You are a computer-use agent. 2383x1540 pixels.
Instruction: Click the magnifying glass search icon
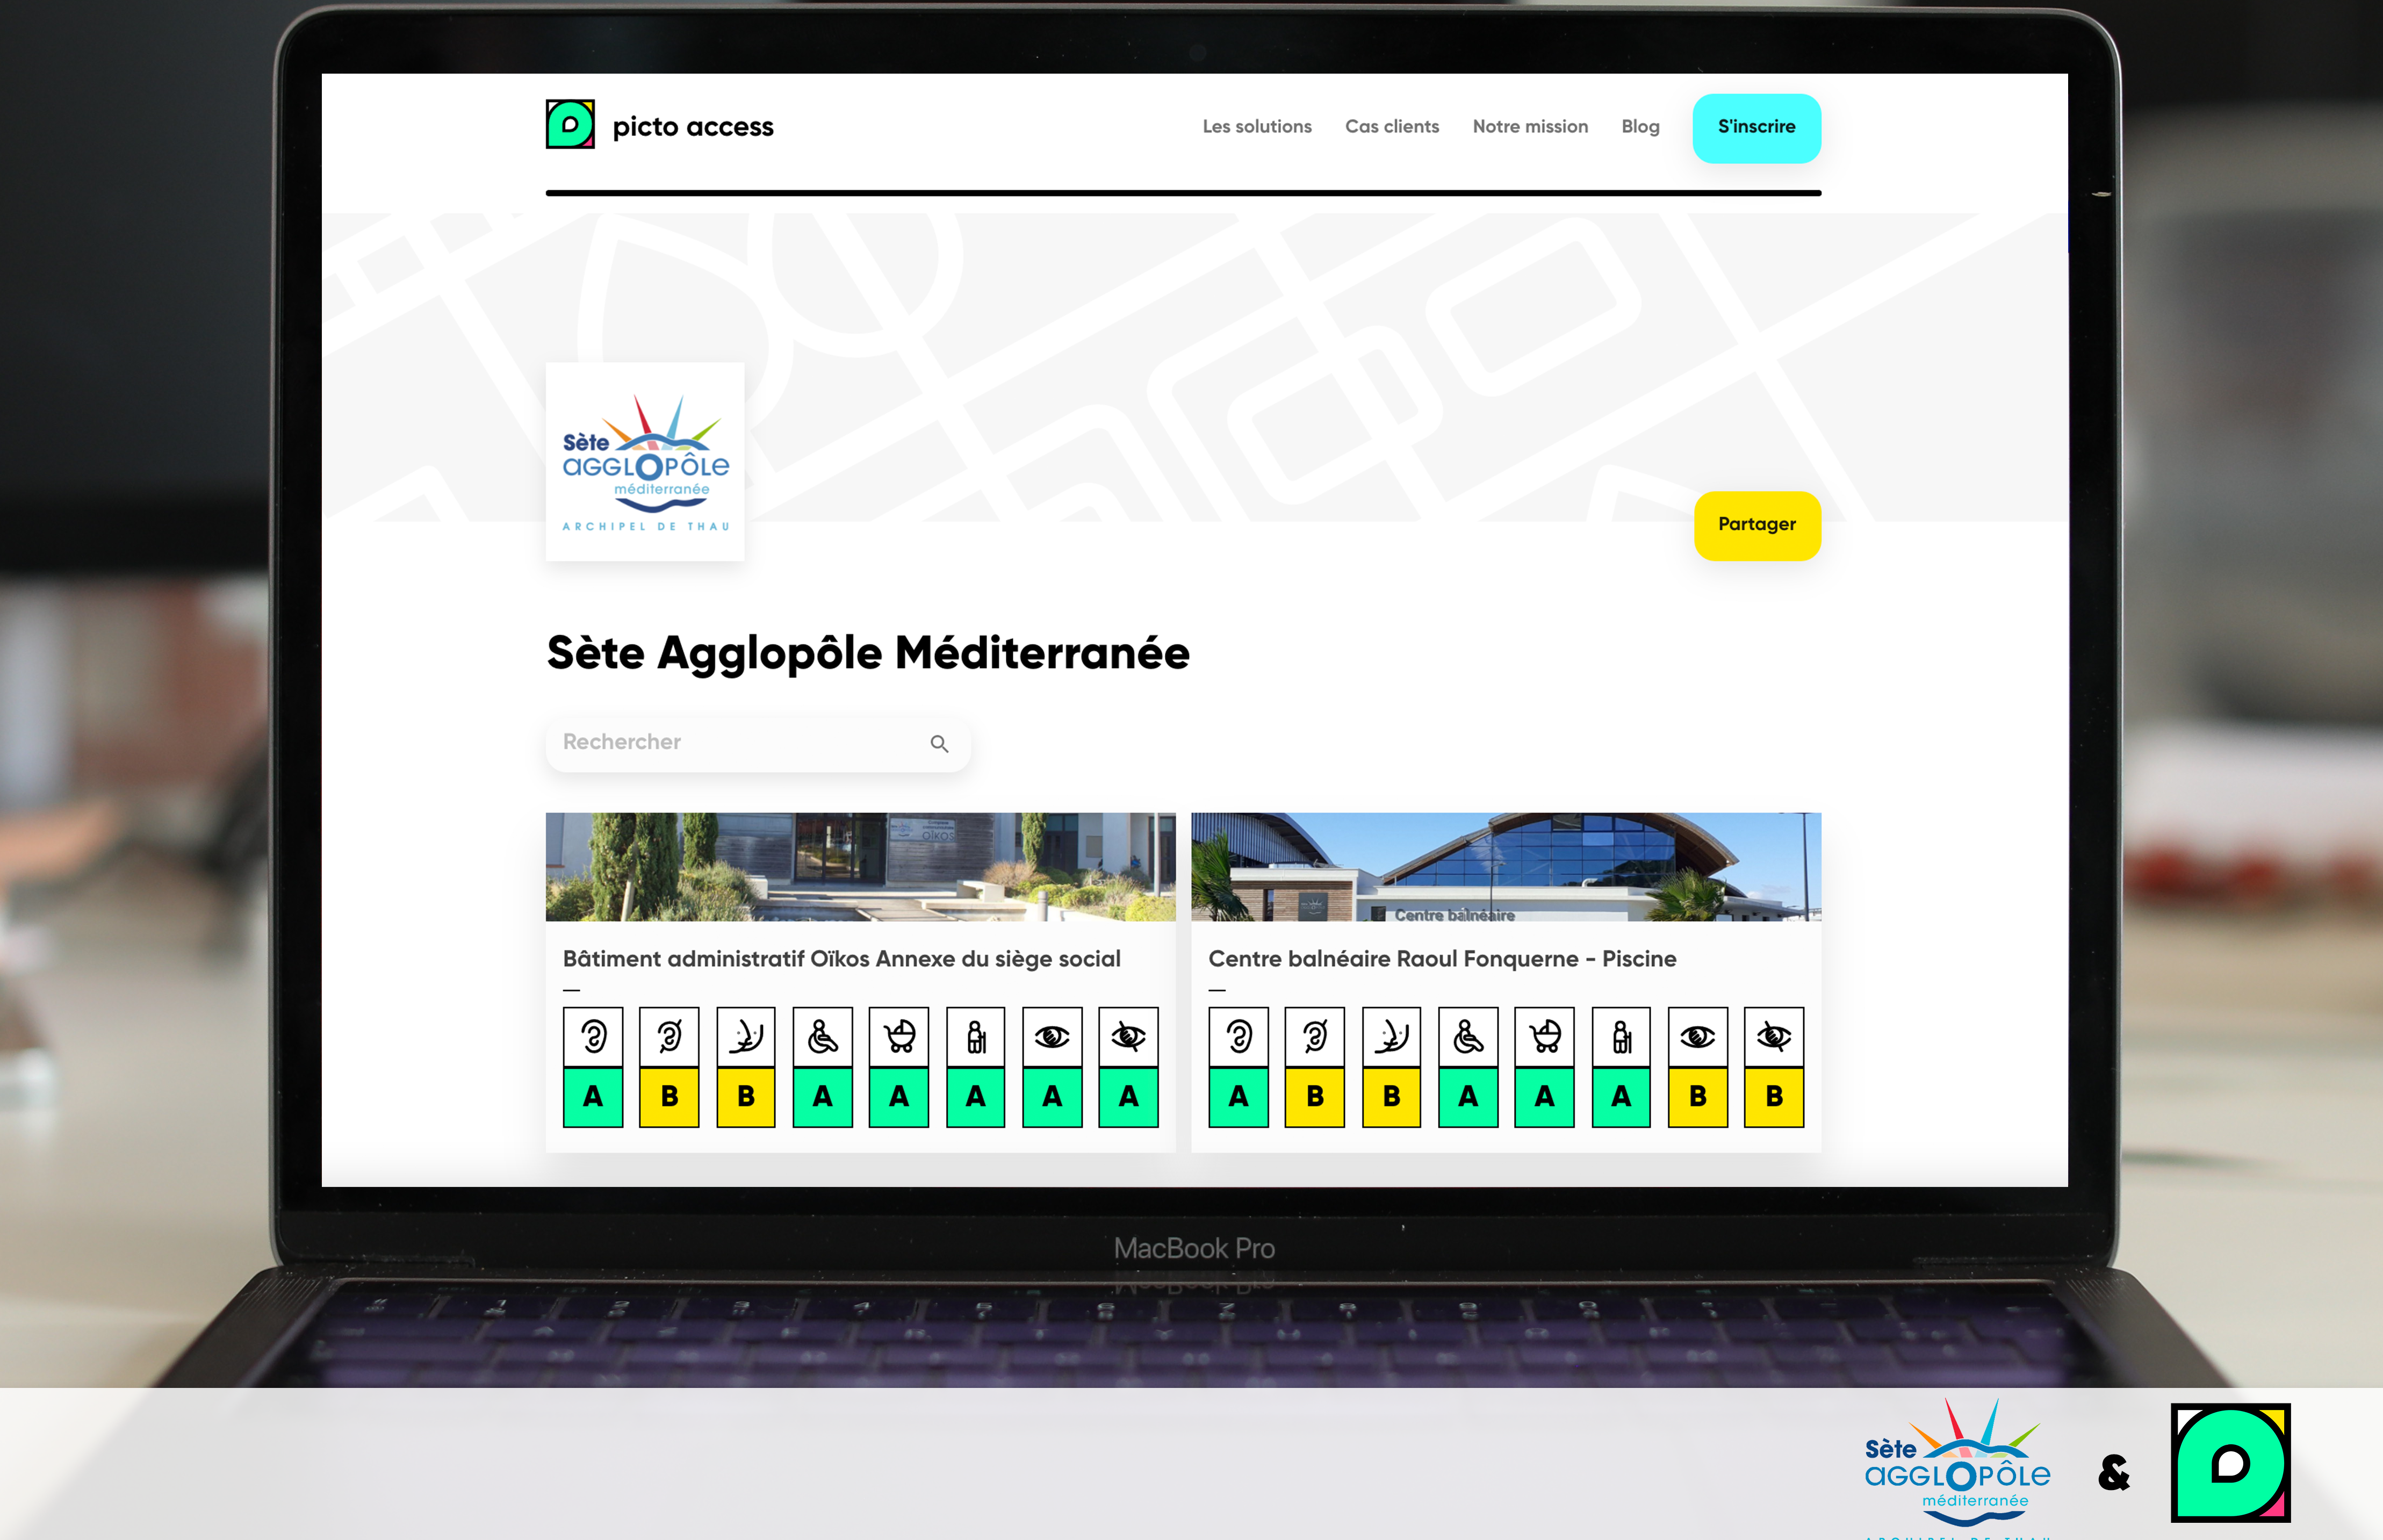939,743
